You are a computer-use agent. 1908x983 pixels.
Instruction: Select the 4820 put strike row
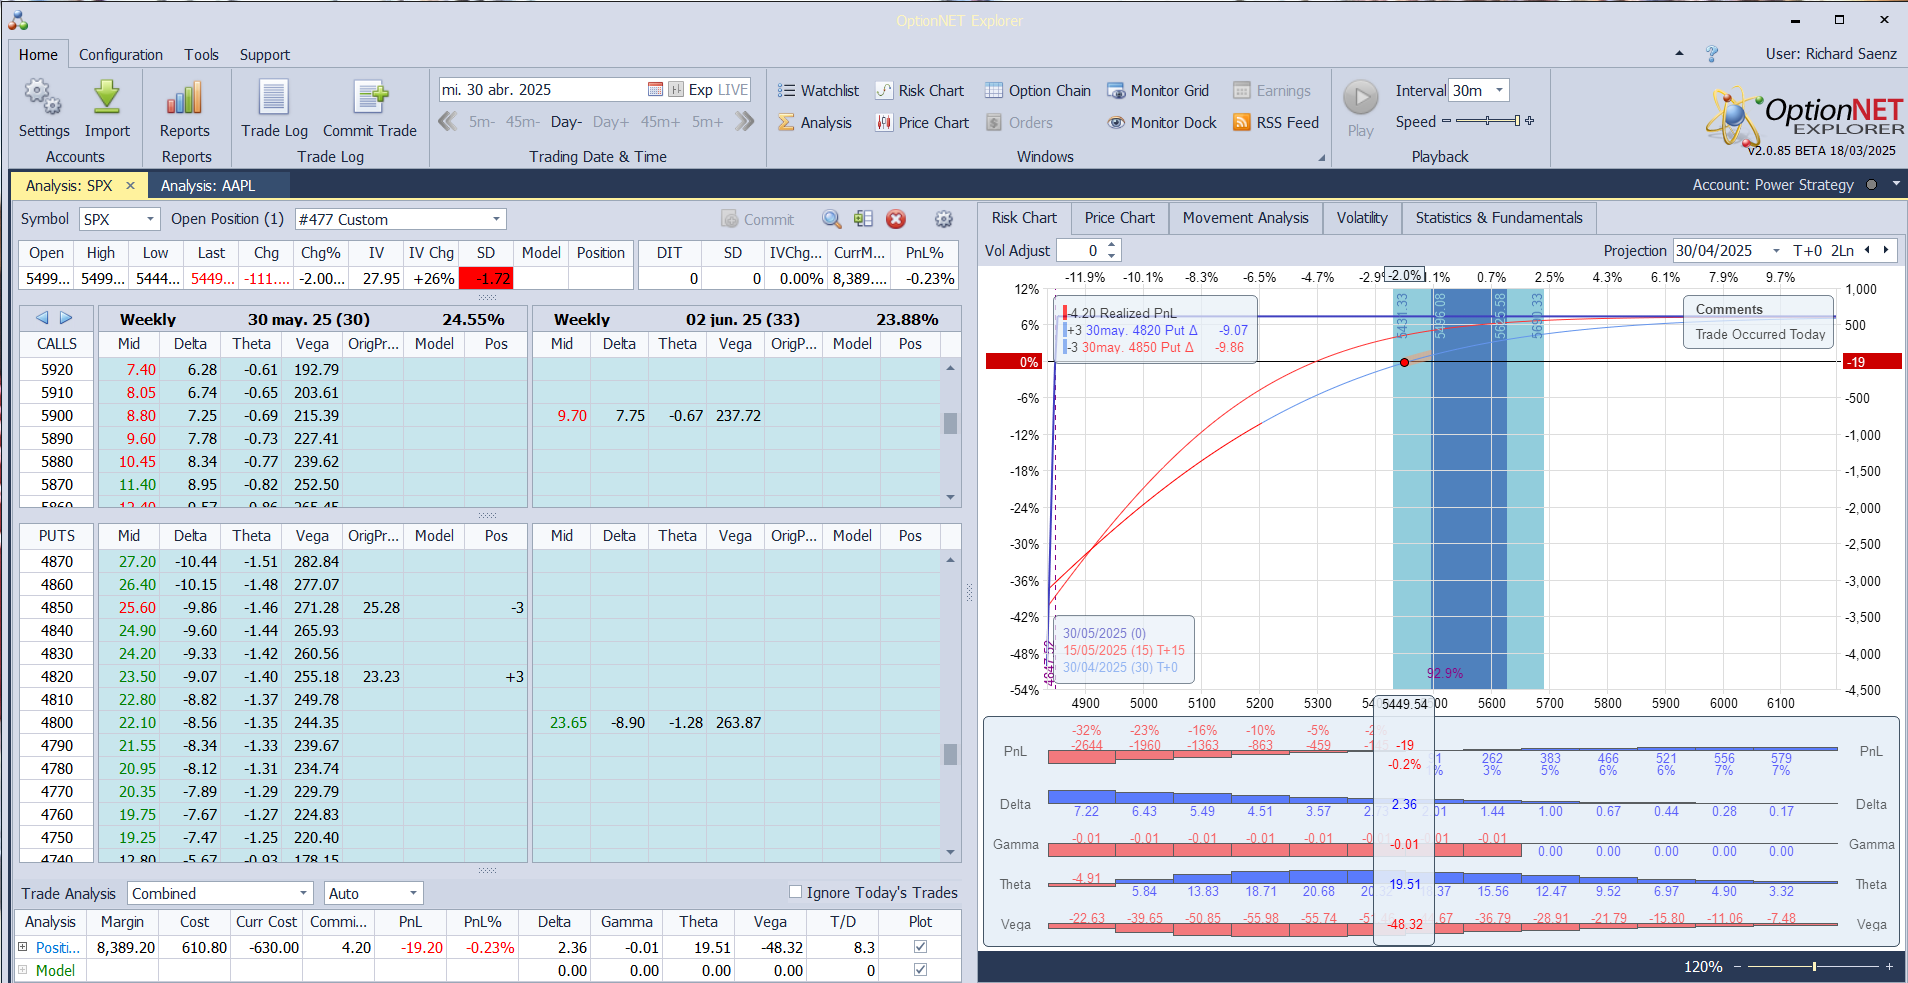pos(273,677)
